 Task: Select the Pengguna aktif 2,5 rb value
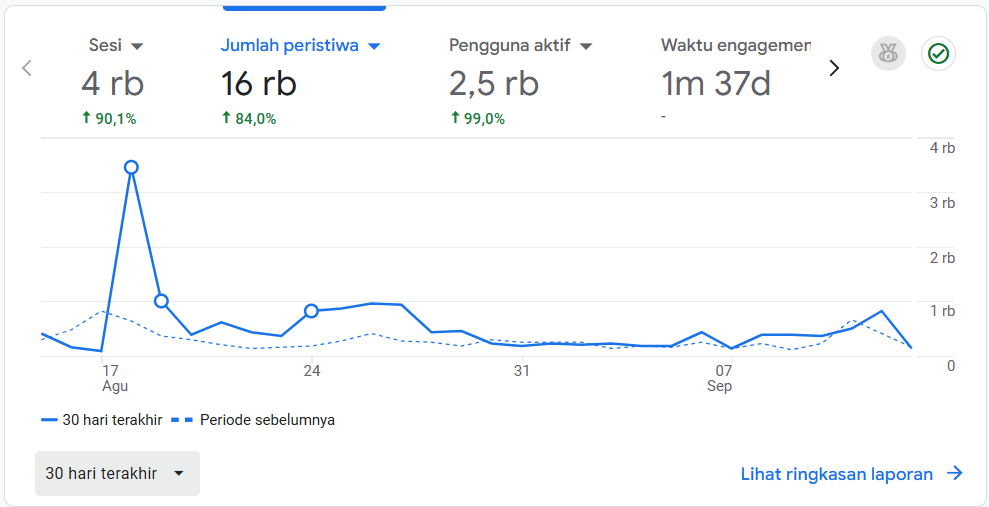[494, 84]
